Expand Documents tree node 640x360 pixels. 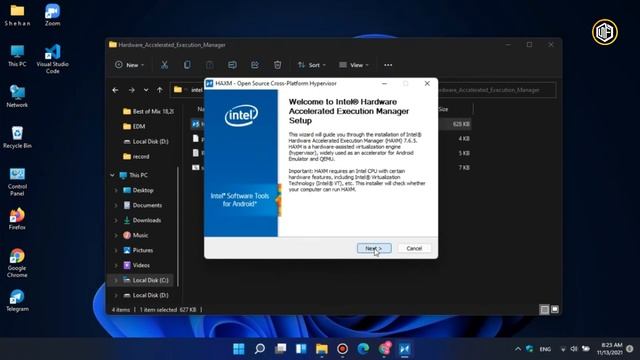point(116,205)
